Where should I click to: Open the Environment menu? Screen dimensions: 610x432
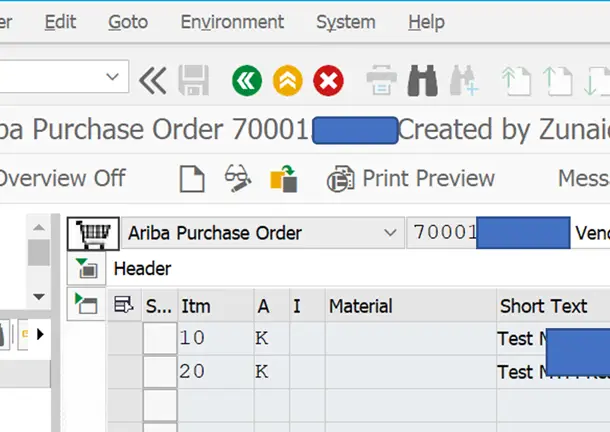click(x=232, y=22)
